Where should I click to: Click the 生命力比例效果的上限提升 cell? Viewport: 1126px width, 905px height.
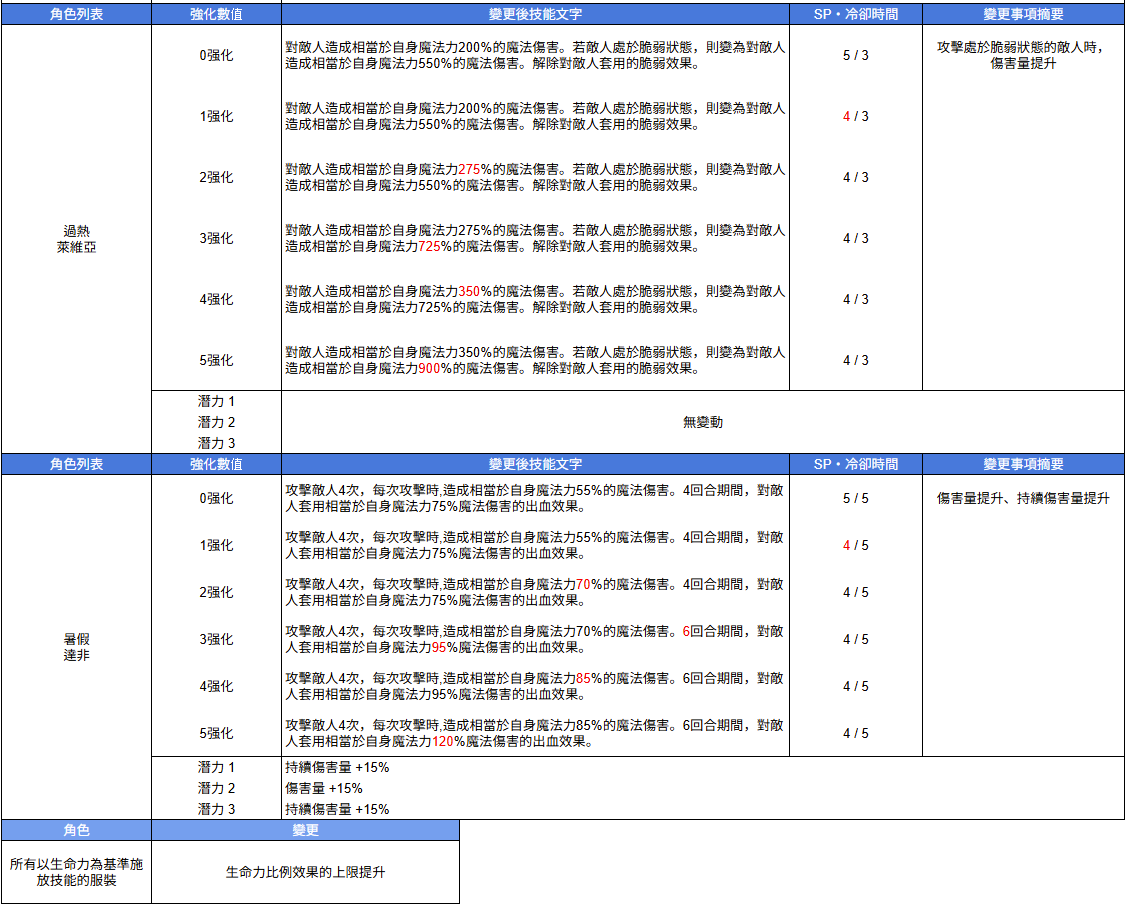tap(305, 872)
